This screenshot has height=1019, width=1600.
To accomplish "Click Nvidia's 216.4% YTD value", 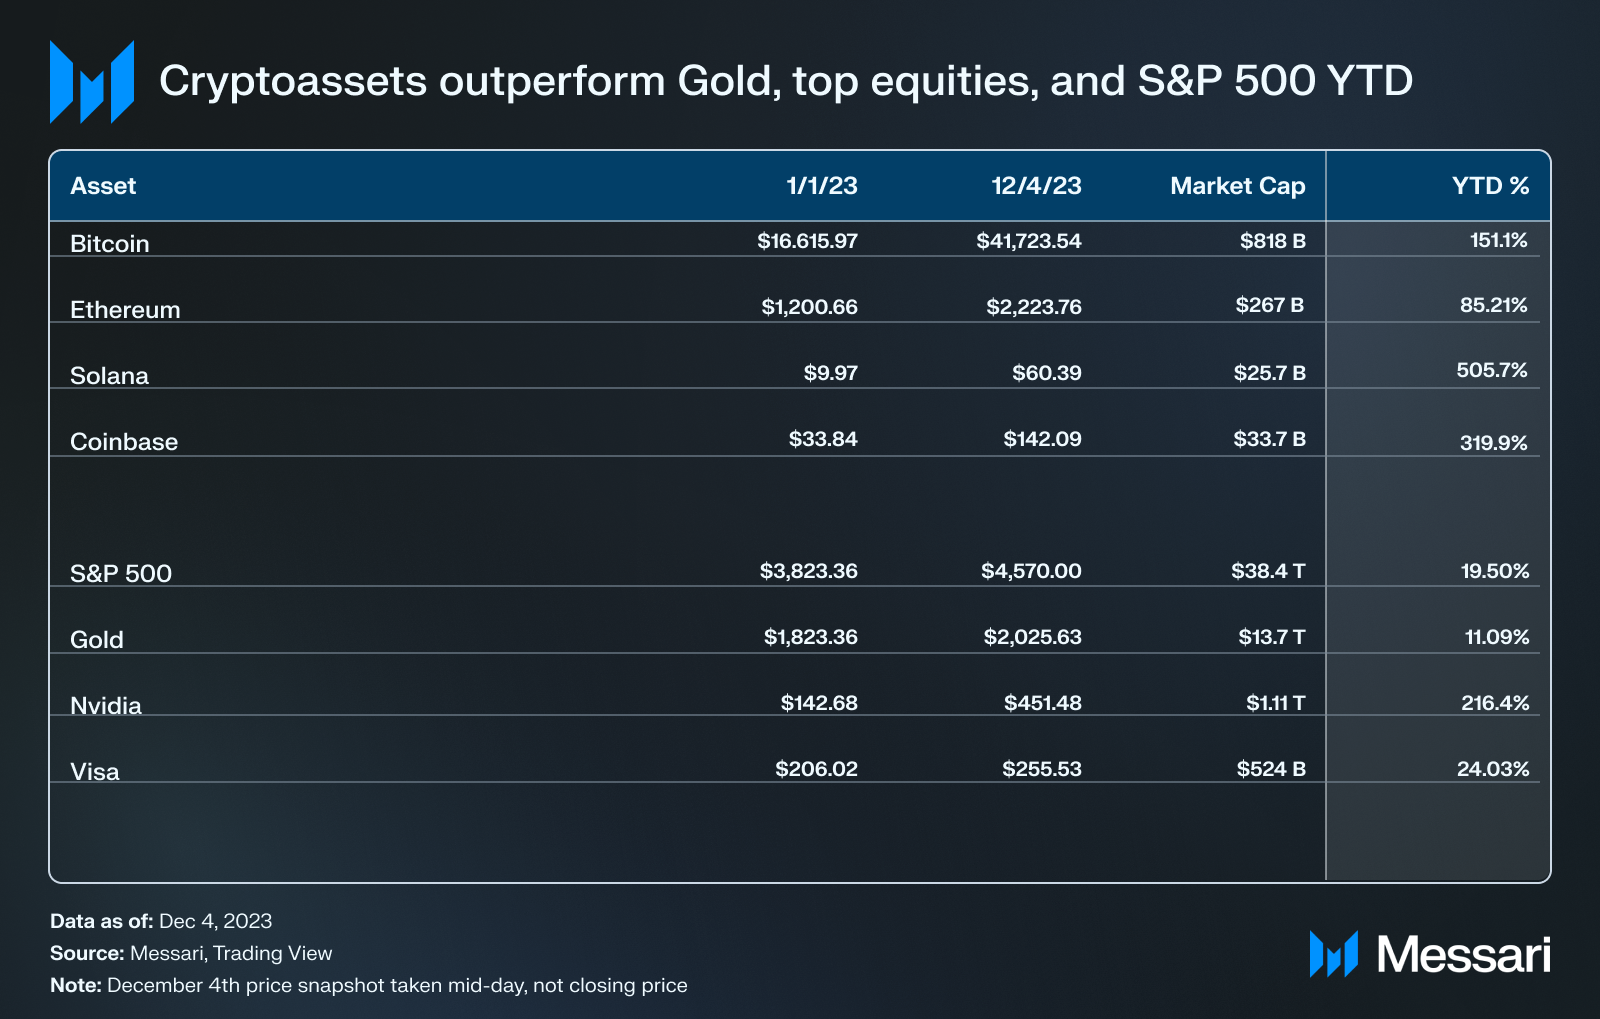I will click(1495, 703).
